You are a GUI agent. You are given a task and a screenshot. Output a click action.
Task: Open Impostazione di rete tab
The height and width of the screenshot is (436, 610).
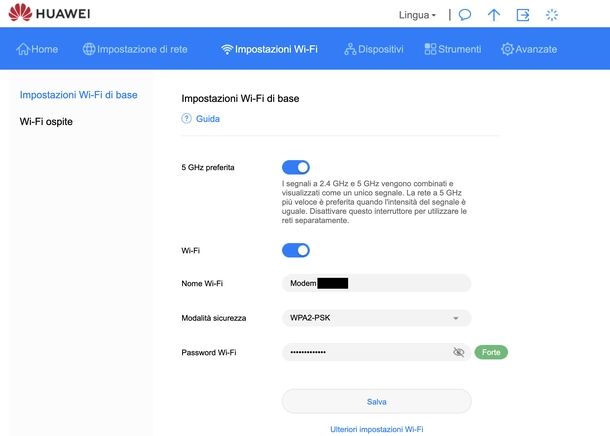[x=135, y=49]
